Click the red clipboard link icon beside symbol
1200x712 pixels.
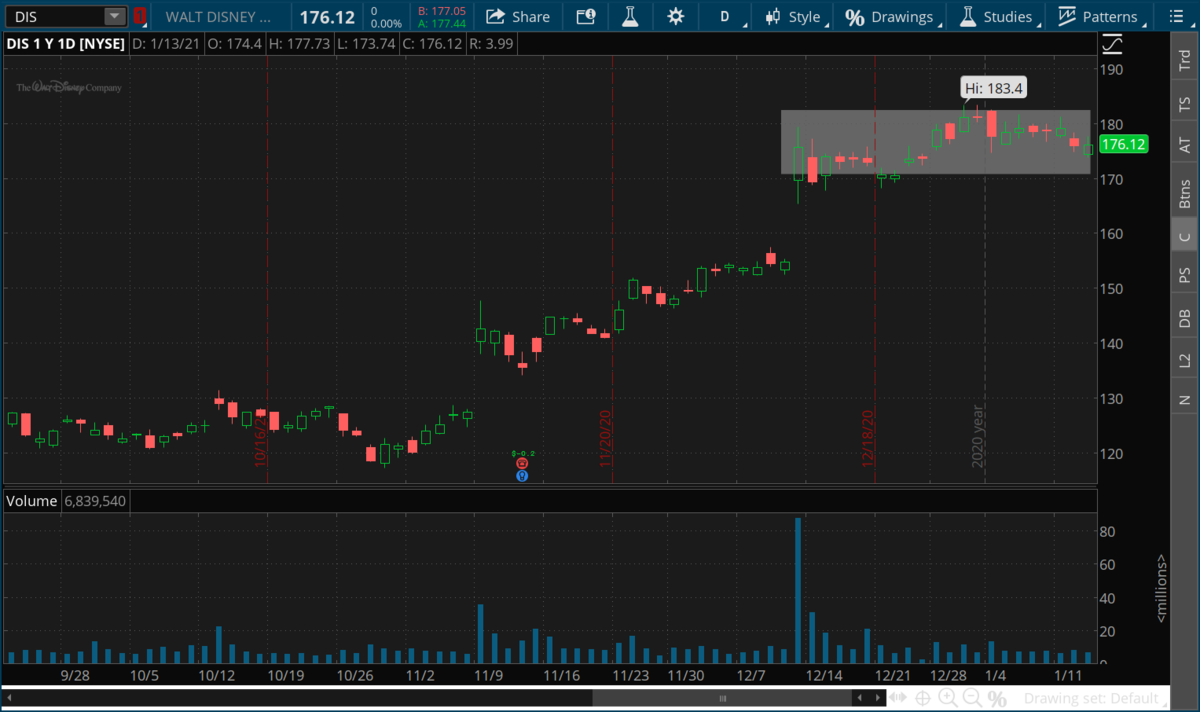[x=140, y=16]
